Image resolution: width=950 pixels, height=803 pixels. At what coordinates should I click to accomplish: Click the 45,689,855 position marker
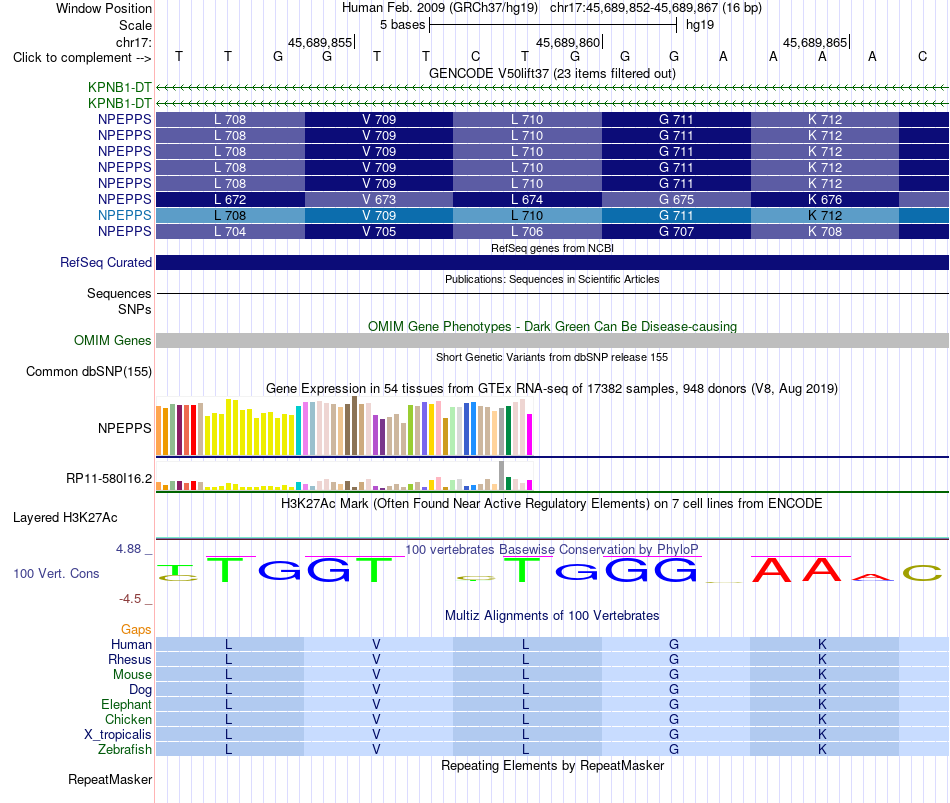coord(321,42)
